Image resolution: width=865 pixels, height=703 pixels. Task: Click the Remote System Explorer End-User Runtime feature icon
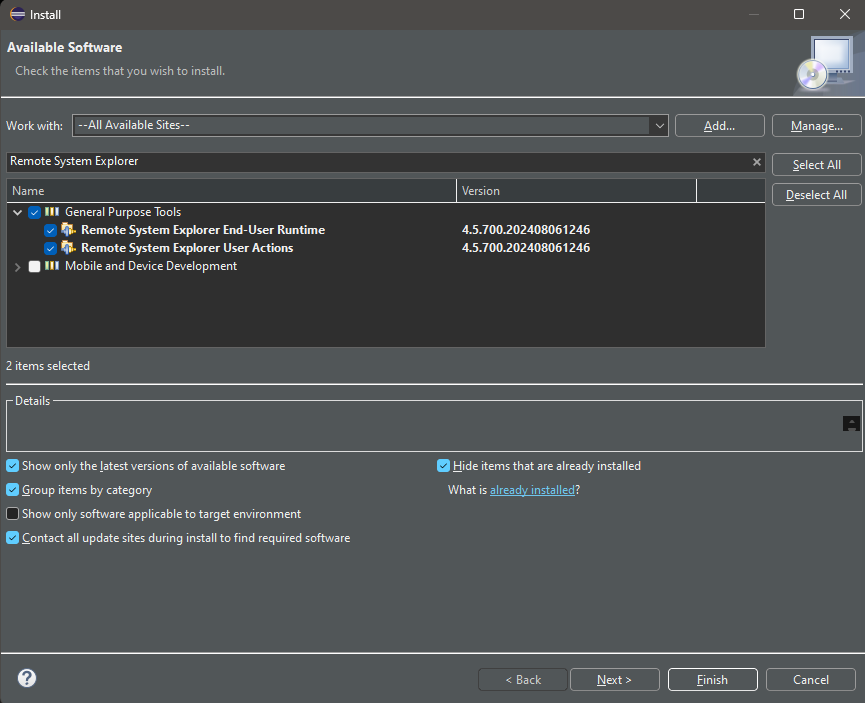[69, 230]
